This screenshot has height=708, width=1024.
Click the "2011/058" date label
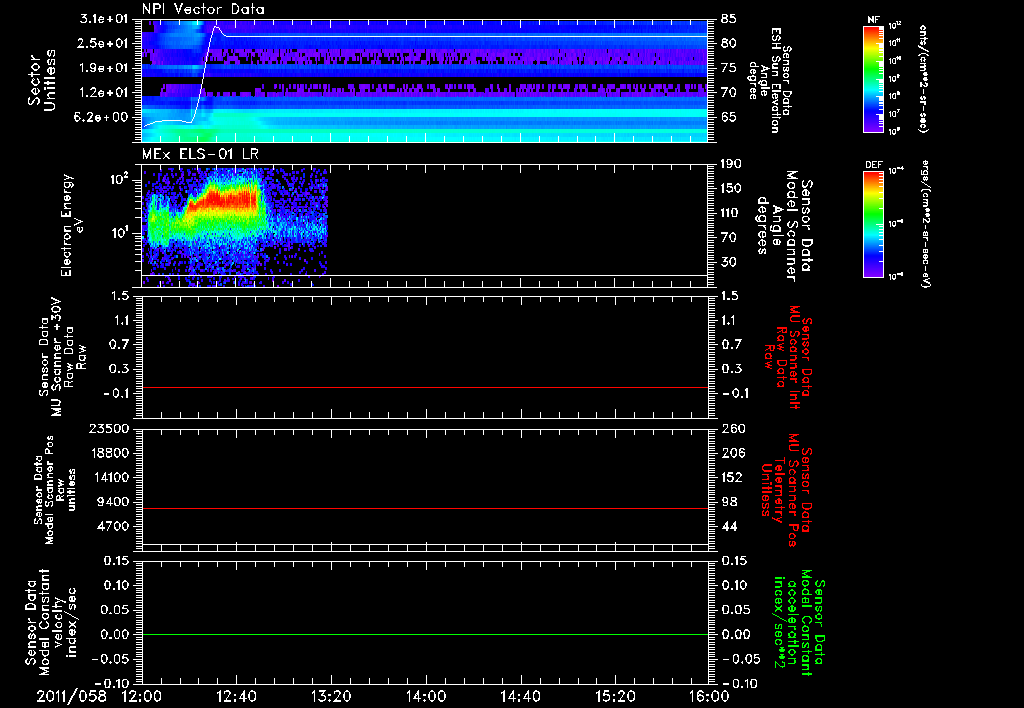[71, 696]
